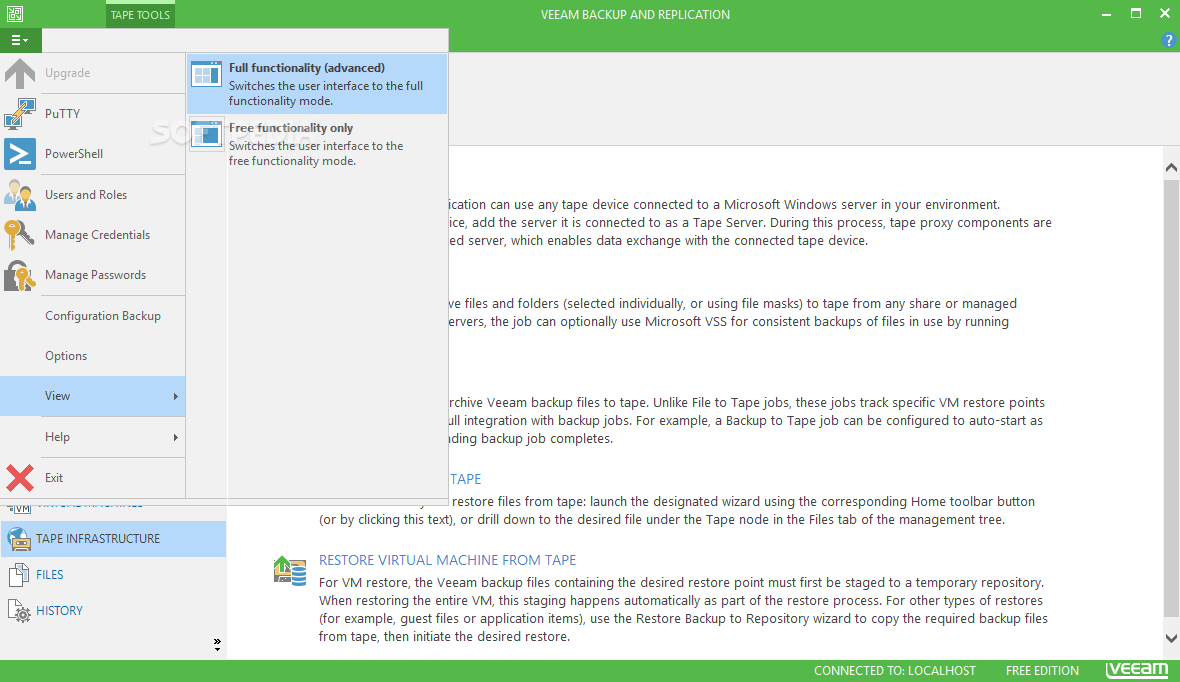Select PowerShell menu entry
1180x682 pixels.
coord(93,154)
